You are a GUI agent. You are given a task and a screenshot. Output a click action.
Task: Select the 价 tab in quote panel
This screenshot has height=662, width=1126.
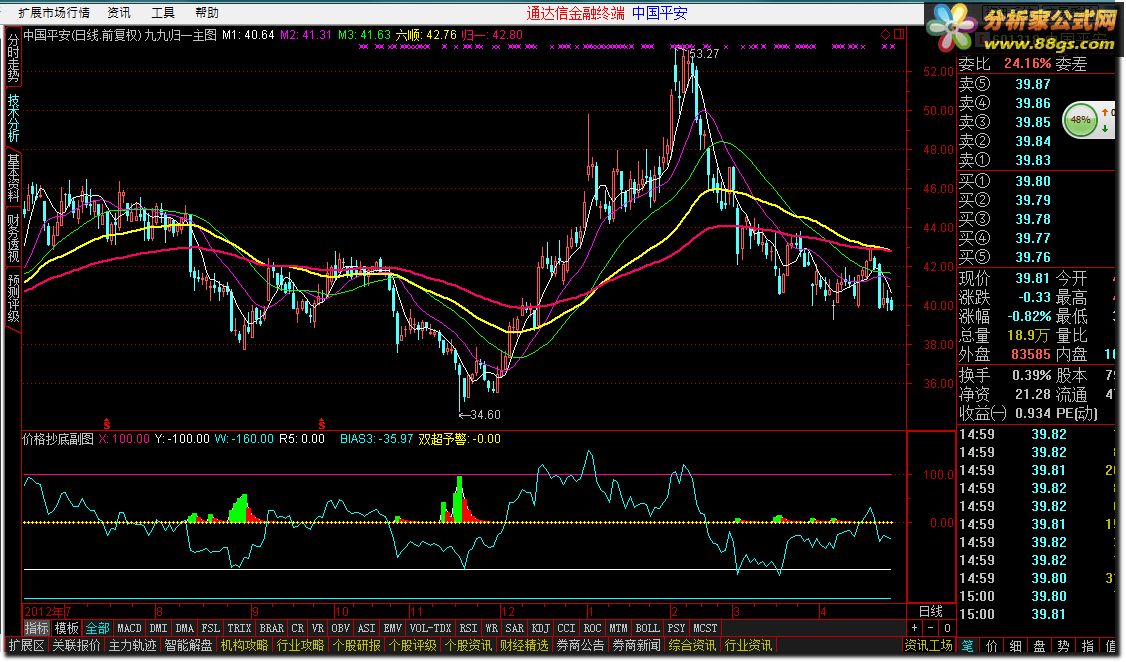pyautogui.click(x=992, y=645)
